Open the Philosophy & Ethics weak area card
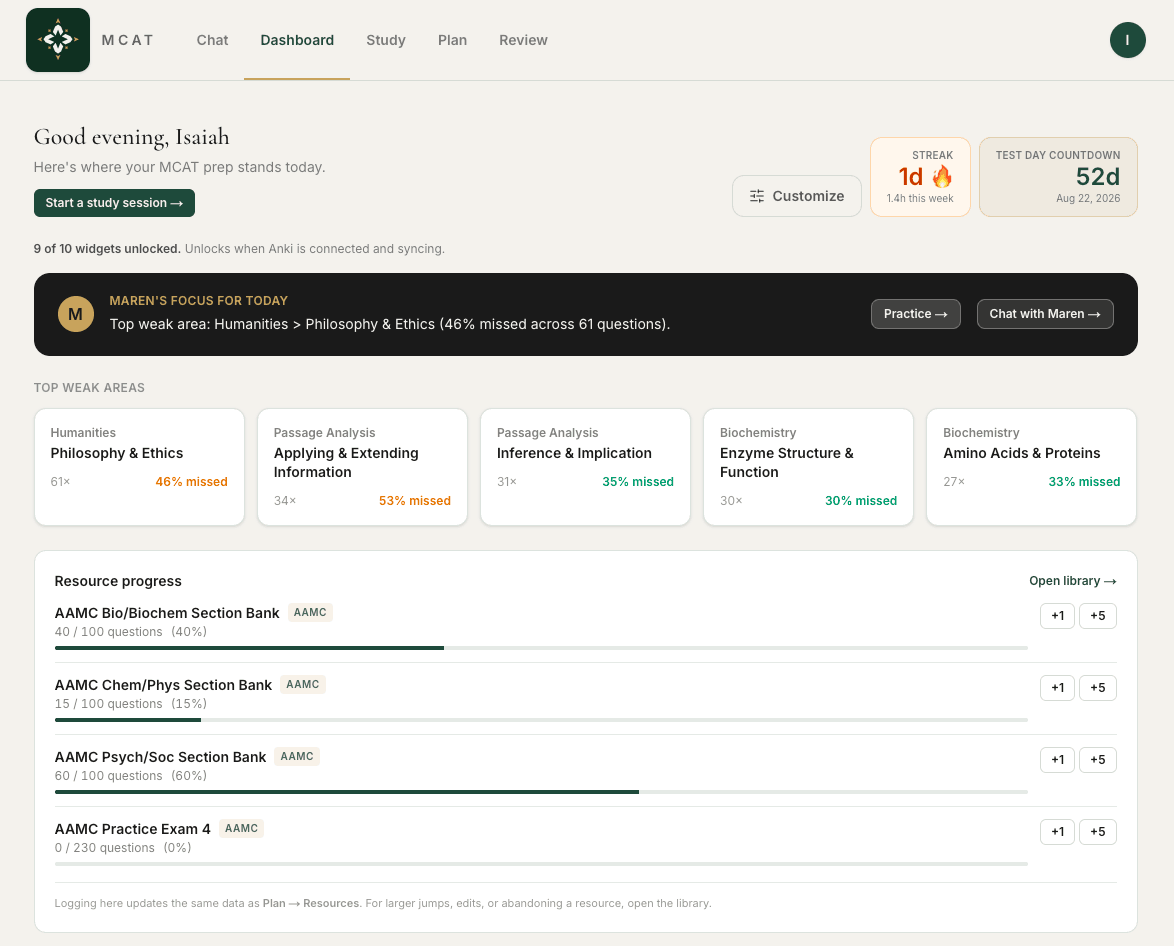Image resolution: width=1174 pixels, height=946 pixels. (139, 467)
